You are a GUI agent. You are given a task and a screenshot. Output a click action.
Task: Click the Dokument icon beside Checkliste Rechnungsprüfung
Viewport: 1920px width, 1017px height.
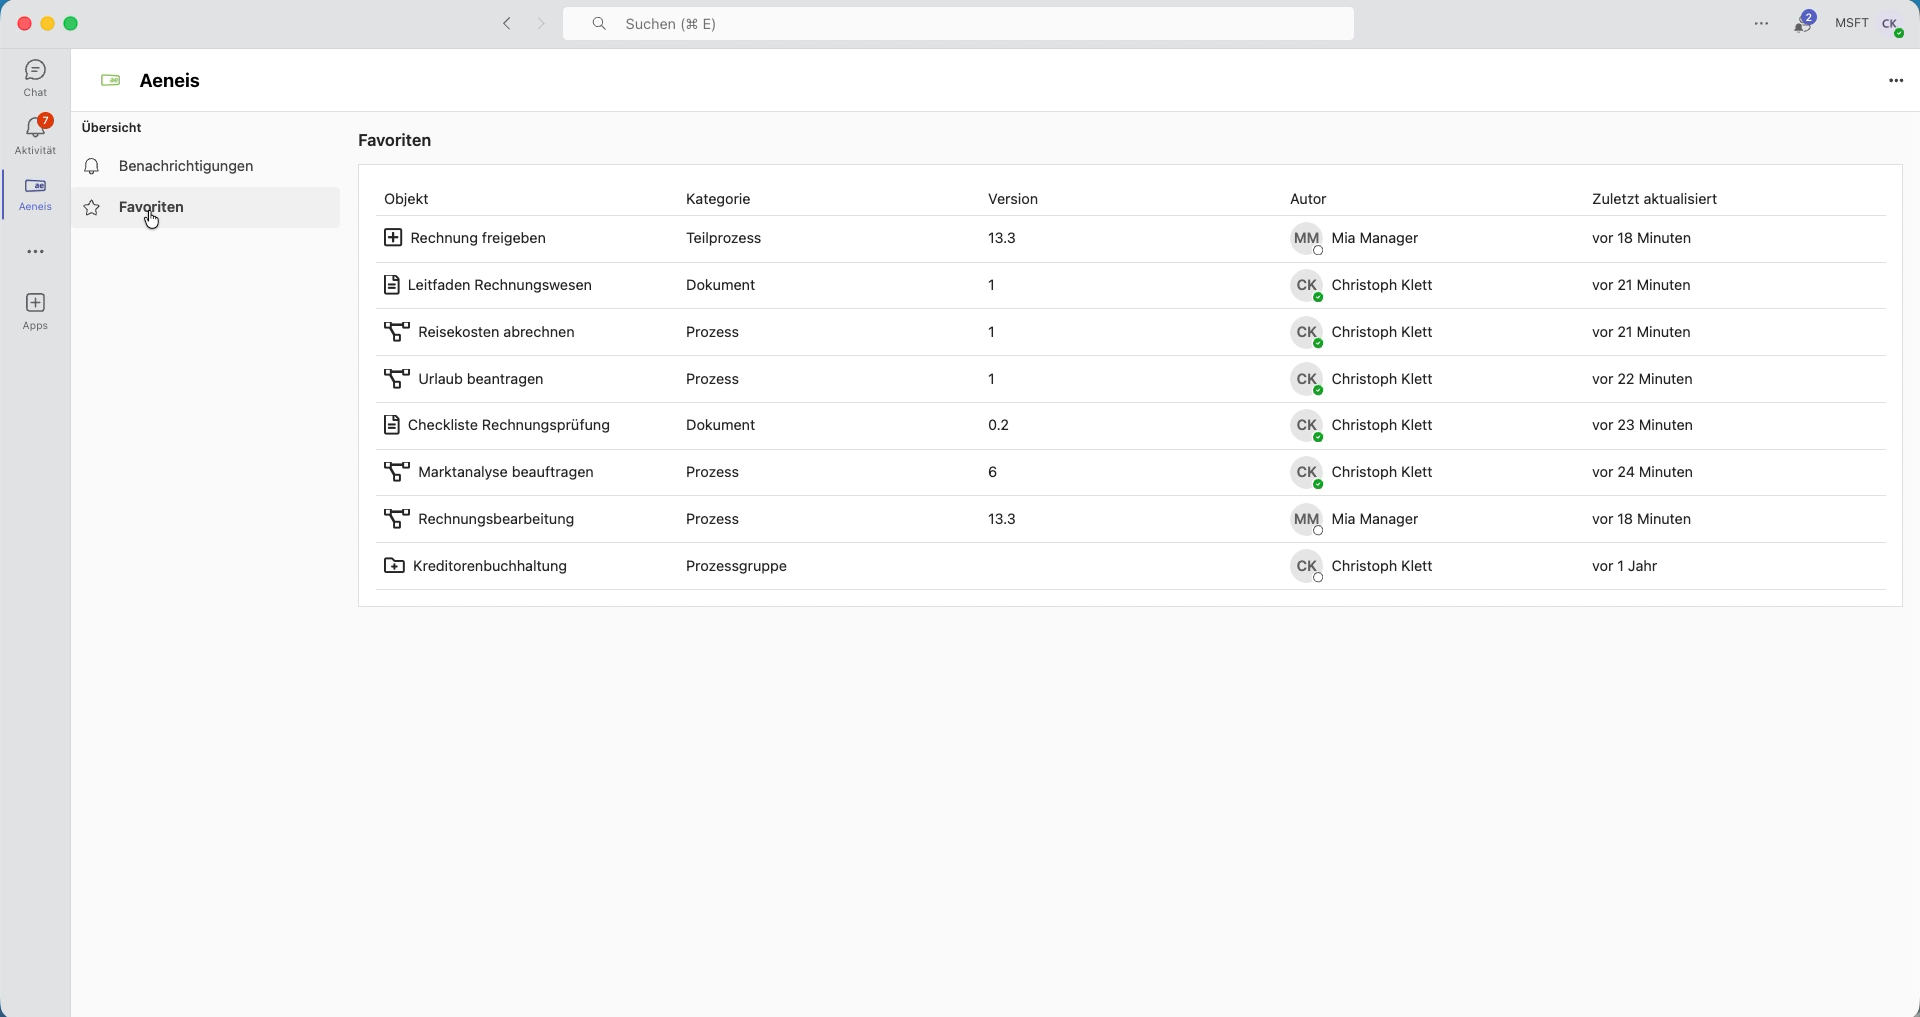(x=393, y=425)
